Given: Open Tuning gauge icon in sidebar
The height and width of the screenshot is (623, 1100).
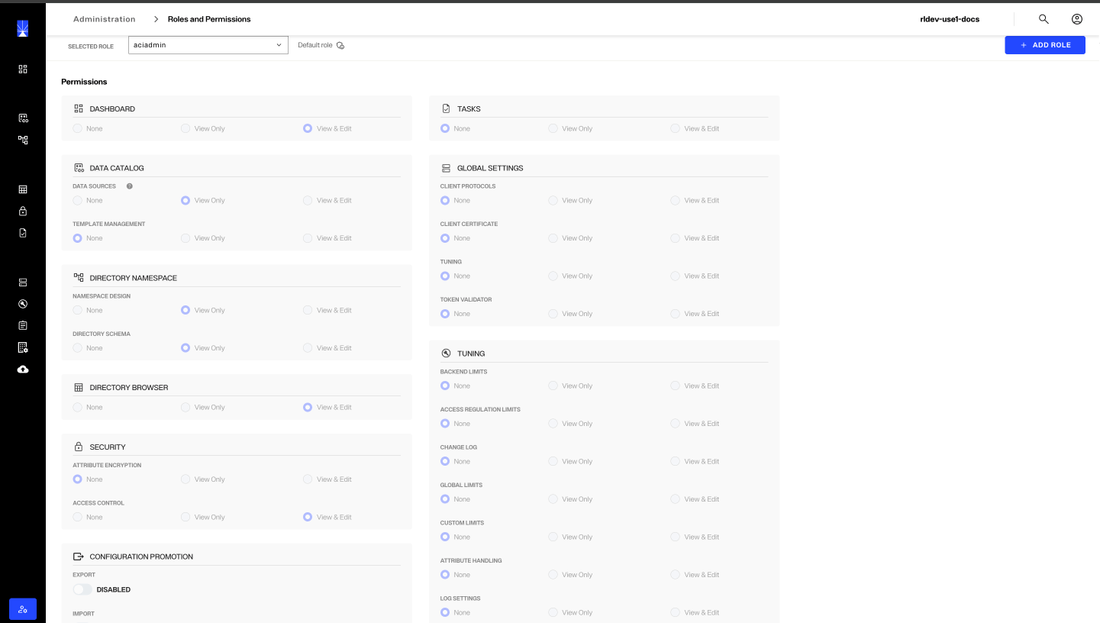Looking at the screenshot, I should 22,304.
